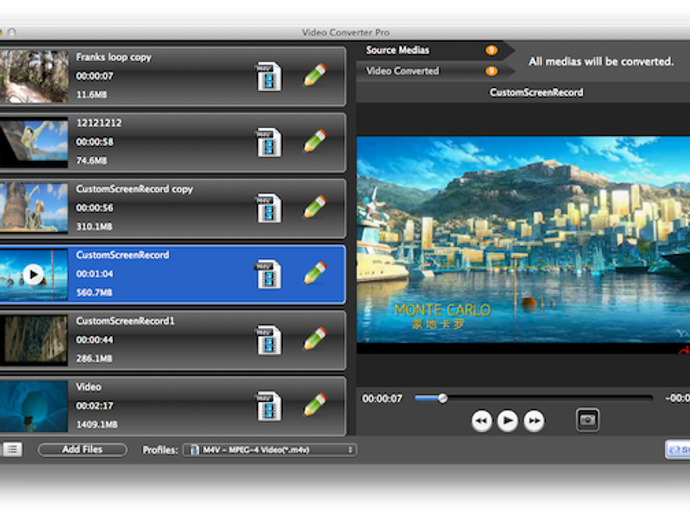Click the Add Files button
This screenshot has width=690, height=518.
[82, 449]
